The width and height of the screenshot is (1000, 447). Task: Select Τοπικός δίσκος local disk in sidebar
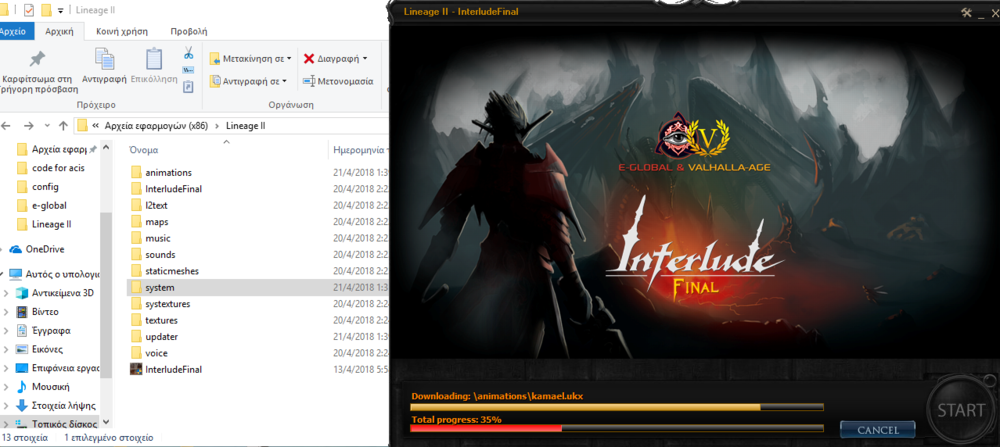[56, 424]
